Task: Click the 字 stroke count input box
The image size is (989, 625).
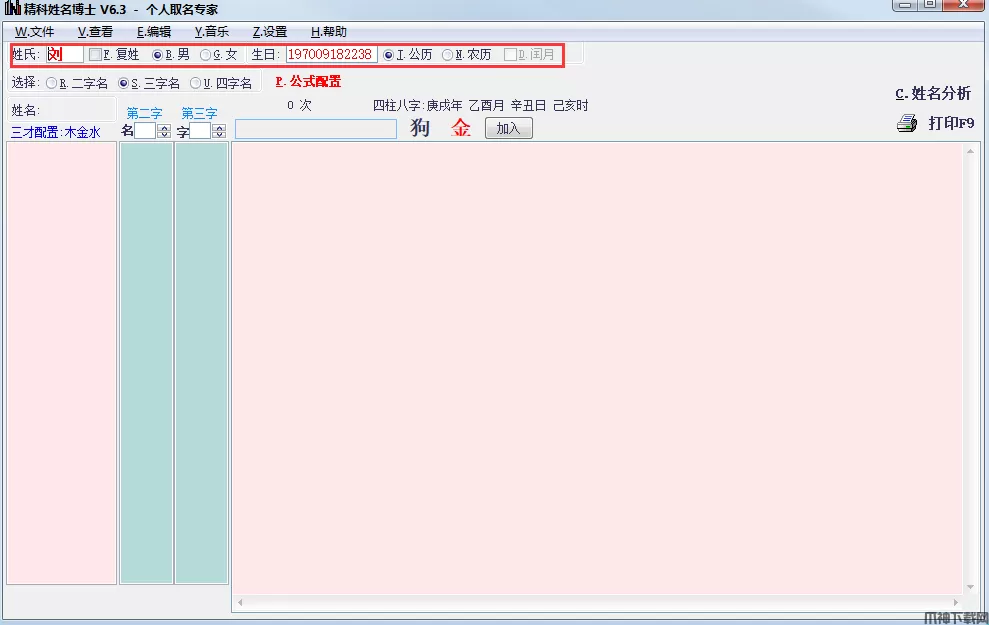Action: (x=201, y=131)
